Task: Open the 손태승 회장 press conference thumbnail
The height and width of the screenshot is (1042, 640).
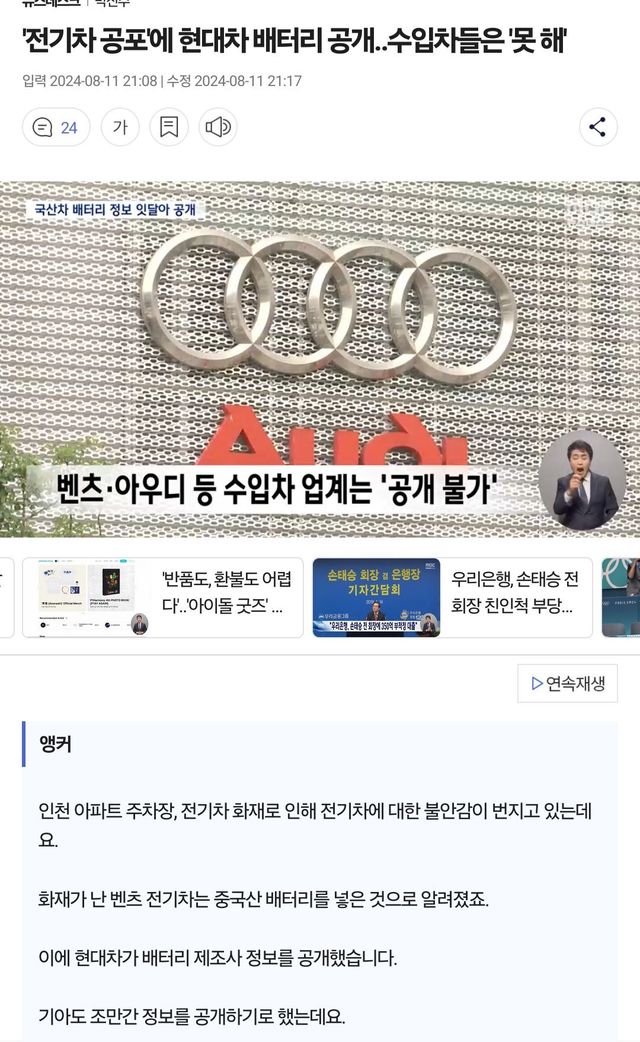Action: click(376, 597)
